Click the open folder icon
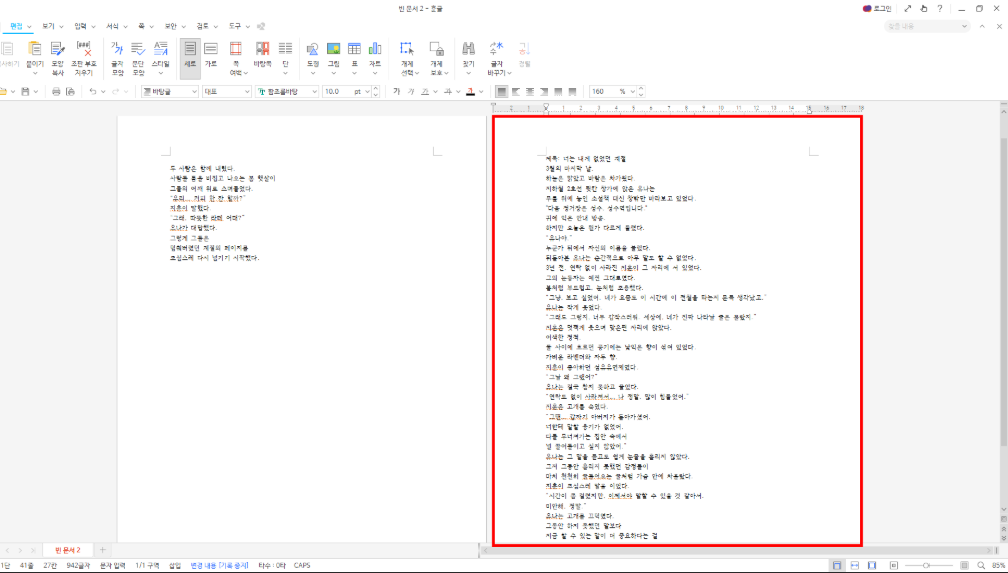The width and height of the screenshot is (1008, 573). pyautogui.click(x=4, y=92)
